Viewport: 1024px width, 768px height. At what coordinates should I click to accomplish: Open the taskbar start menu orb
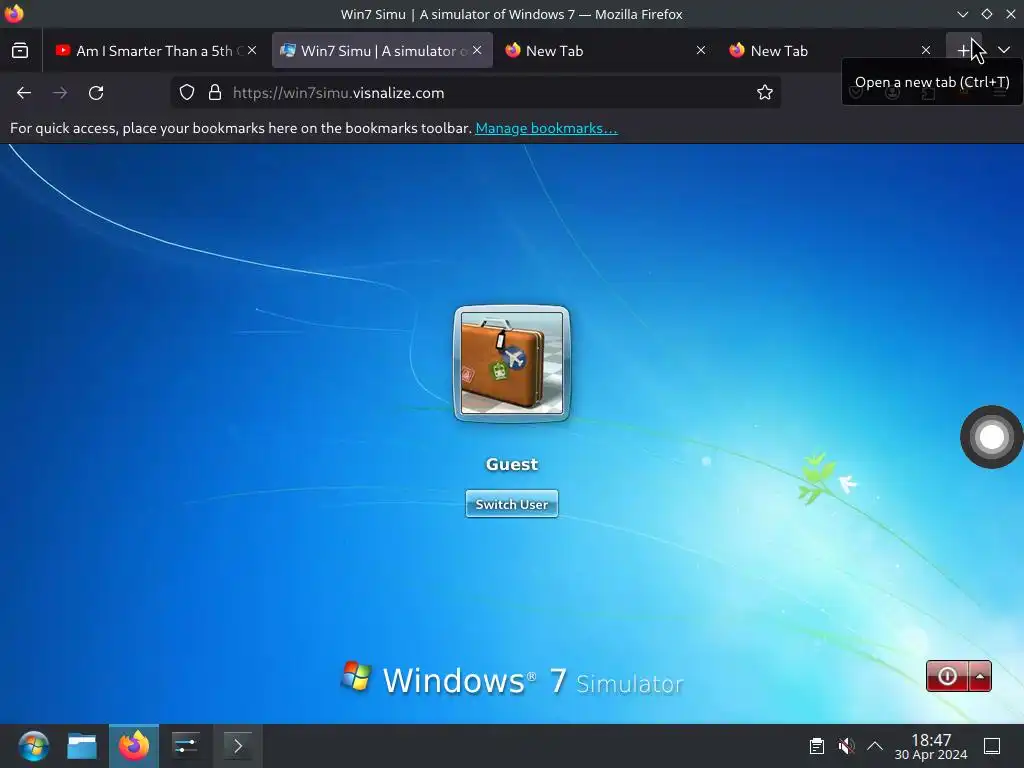point(33,746)
